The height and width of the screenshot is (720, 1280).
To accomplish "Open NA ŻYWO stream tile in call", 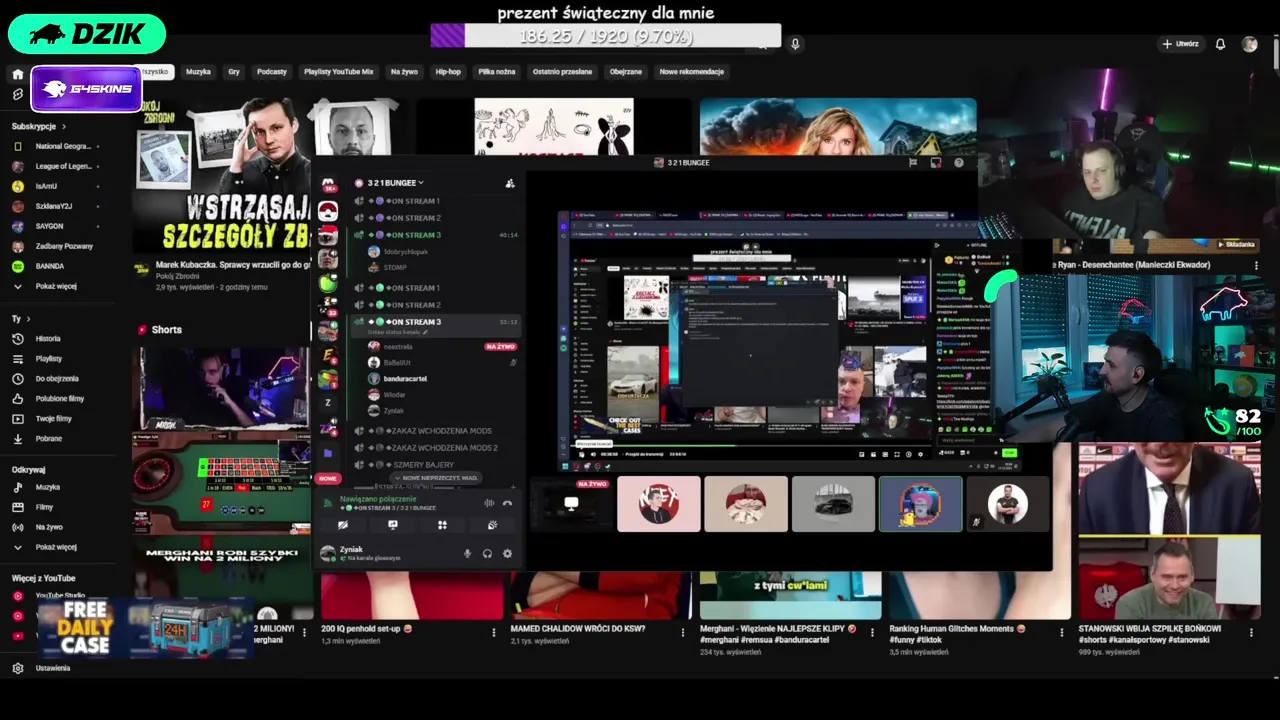I will coord(571,504).
